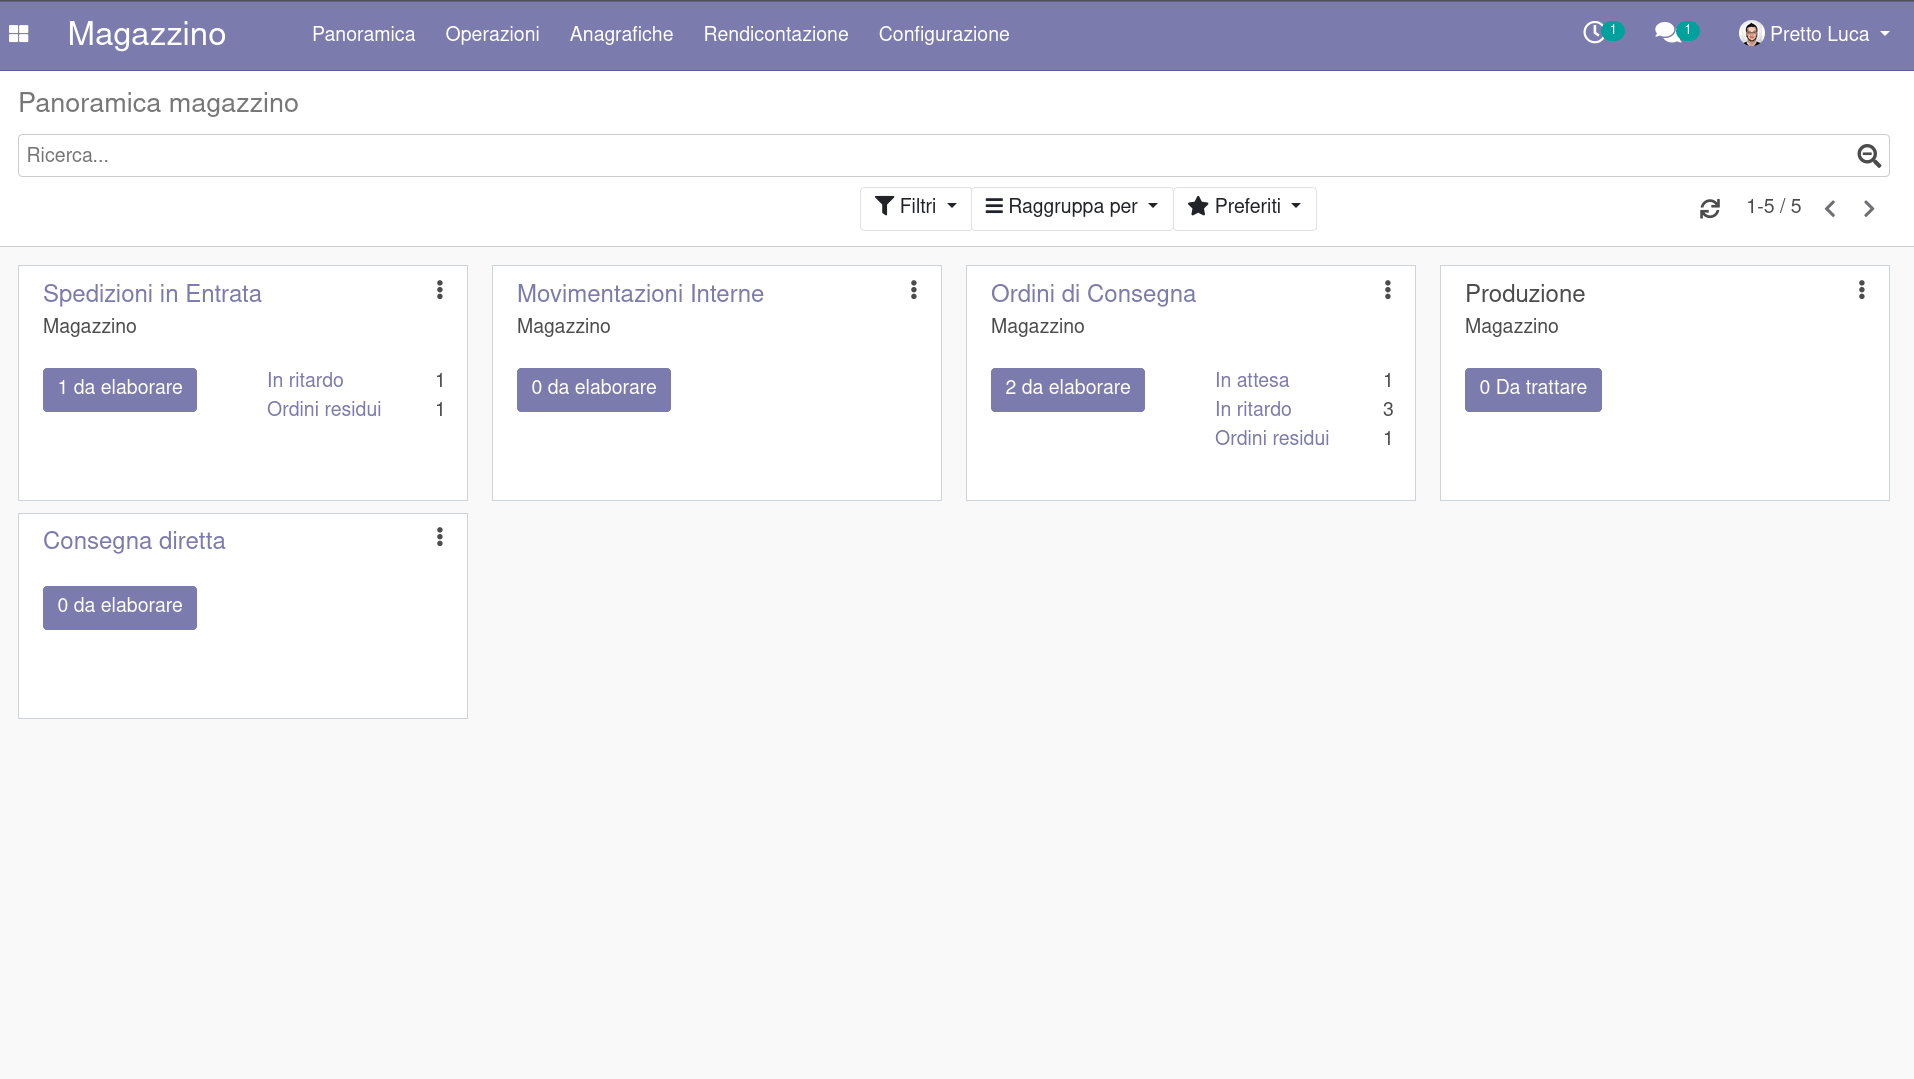This screenshot has width=1914, height=1079.
Task: Expand the Raggruppa per dropdown
Action: [x=1071, y=207]
